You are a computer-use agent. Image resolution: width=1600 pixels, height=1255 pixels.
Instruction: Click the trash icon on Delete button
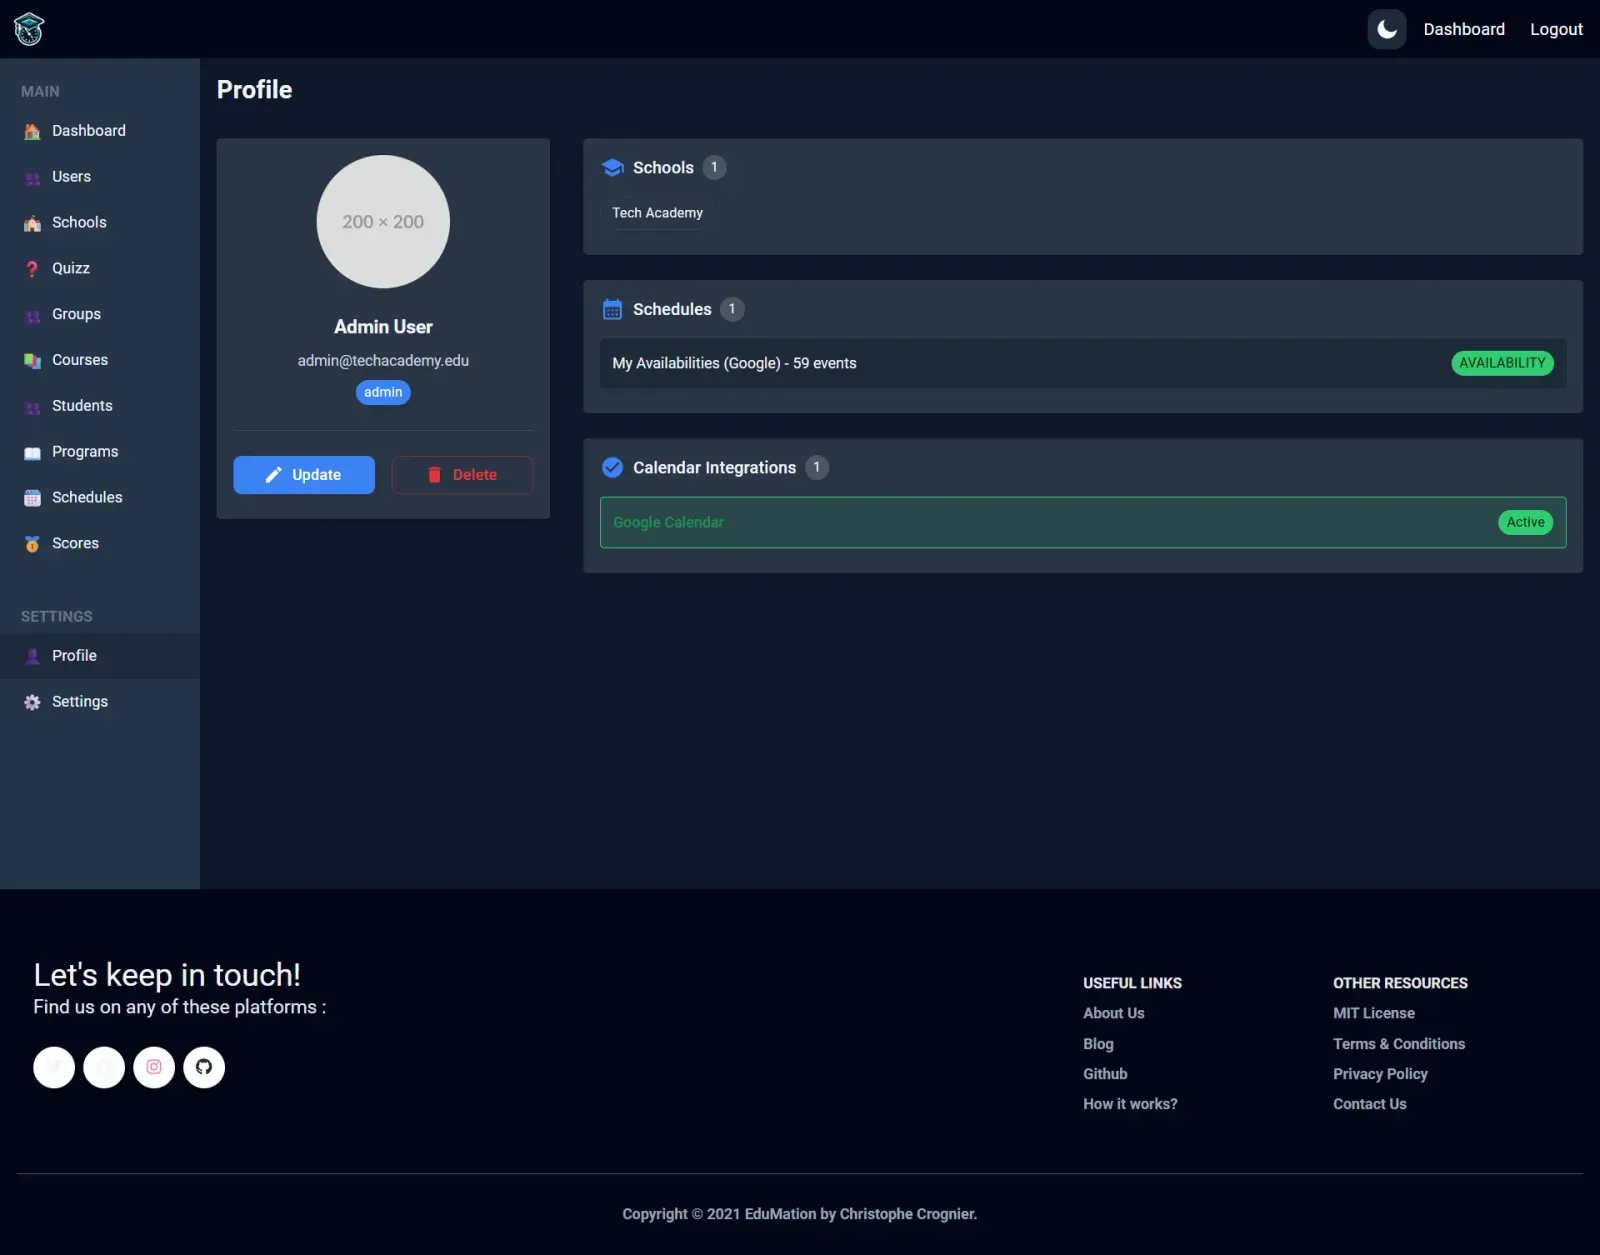tap(434, 475)
